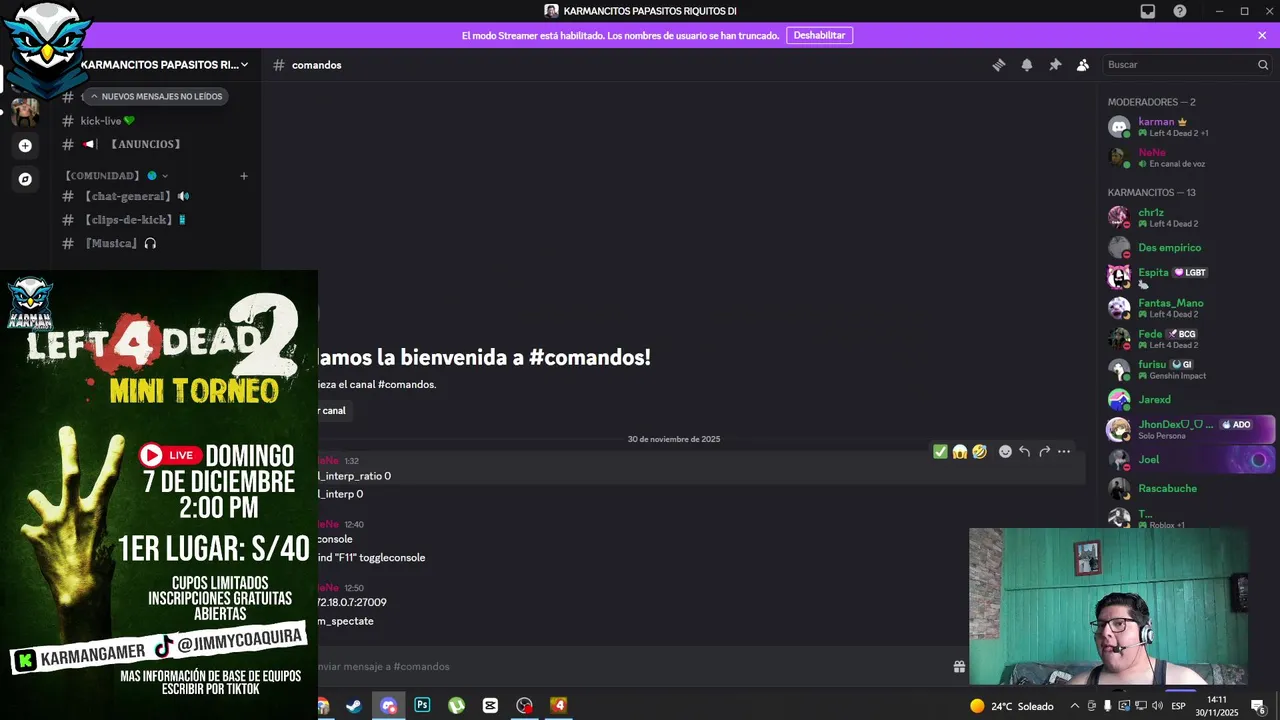Add a channel to COMUNIDAD category
The height and width of the screenshot is (720, 1280).
(243, 176)
